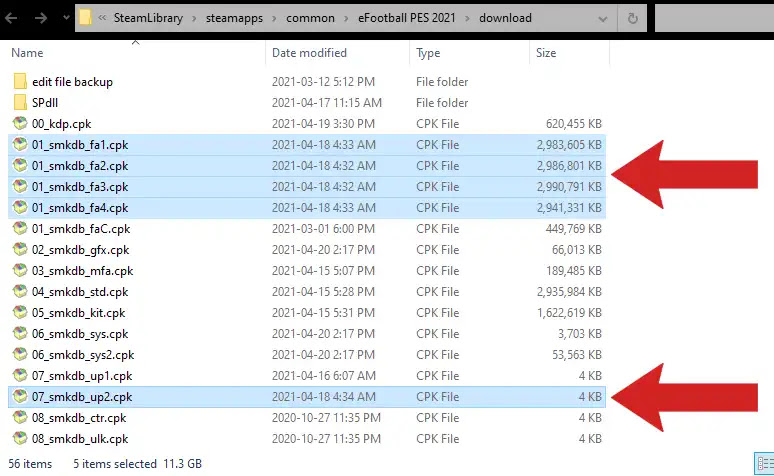
Task: Navigate to steamapps in the breadcrumb
Action: tap(234, 18)
